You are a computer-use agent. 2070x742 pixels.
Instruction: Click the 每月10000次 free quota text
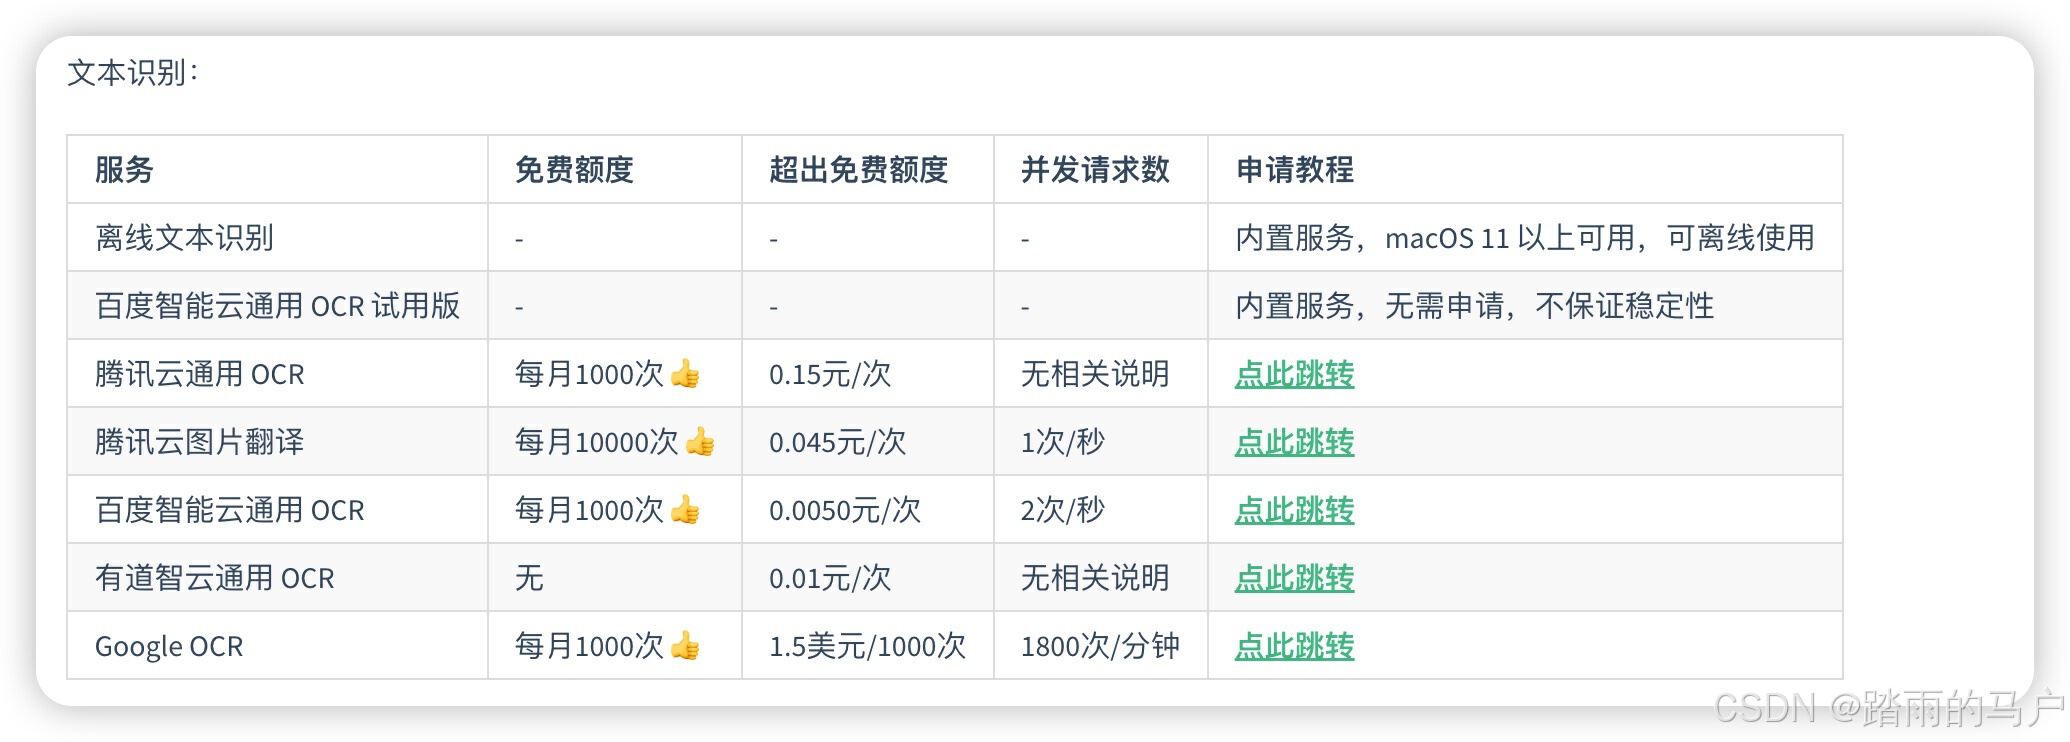597,442
